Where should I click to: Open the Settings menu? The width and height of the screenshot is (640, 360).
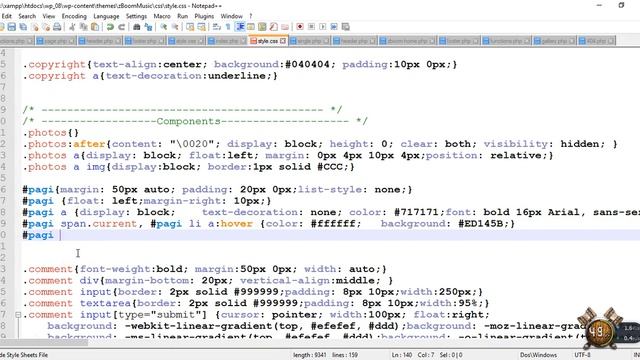click(x=136, y=16)
